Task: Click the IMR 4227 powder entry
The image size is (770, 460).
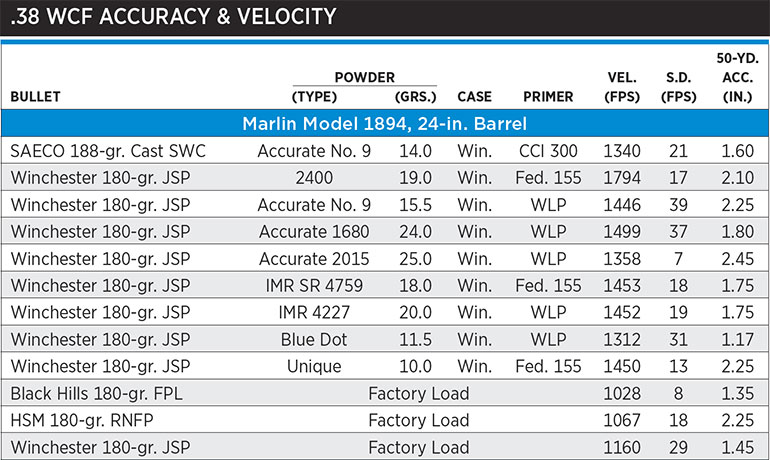Action: pyautogui.click(x=314, y=312)
